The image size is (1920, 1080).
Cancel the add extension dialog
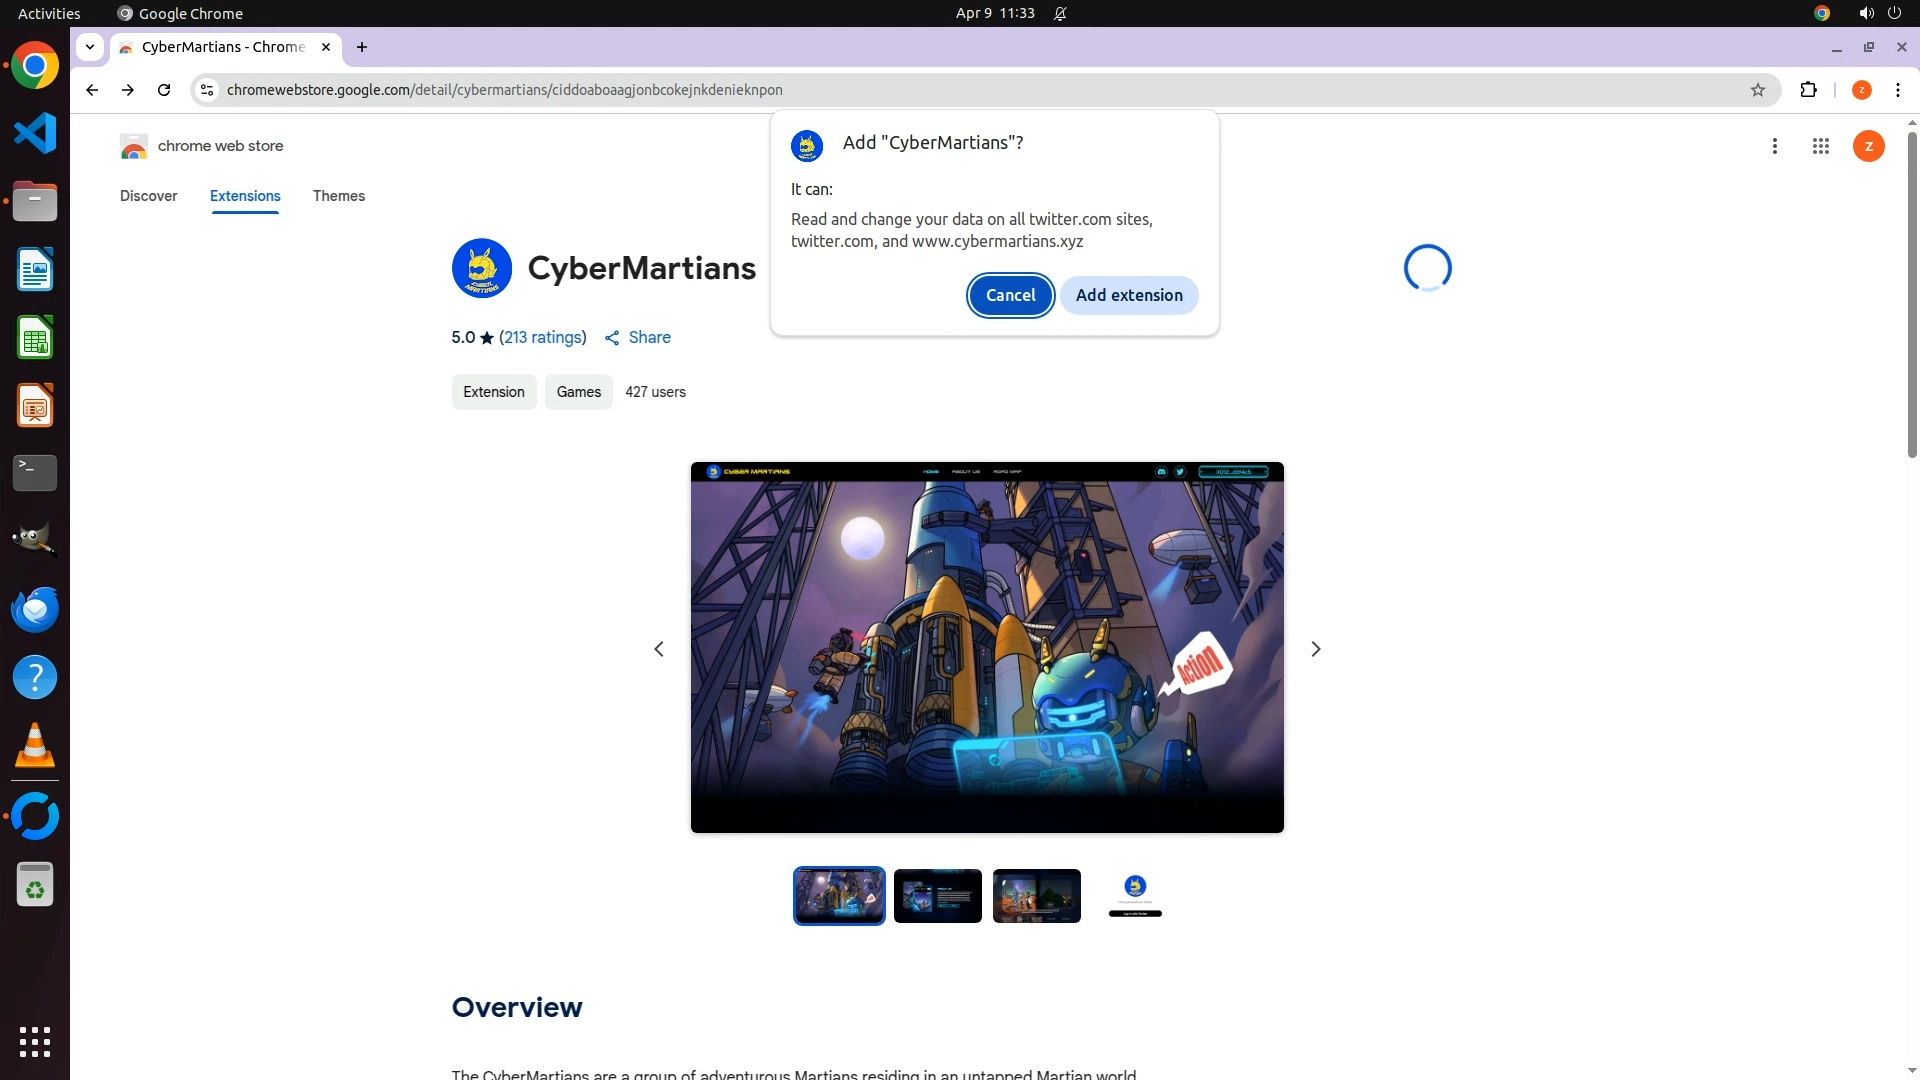(1010, 295)
